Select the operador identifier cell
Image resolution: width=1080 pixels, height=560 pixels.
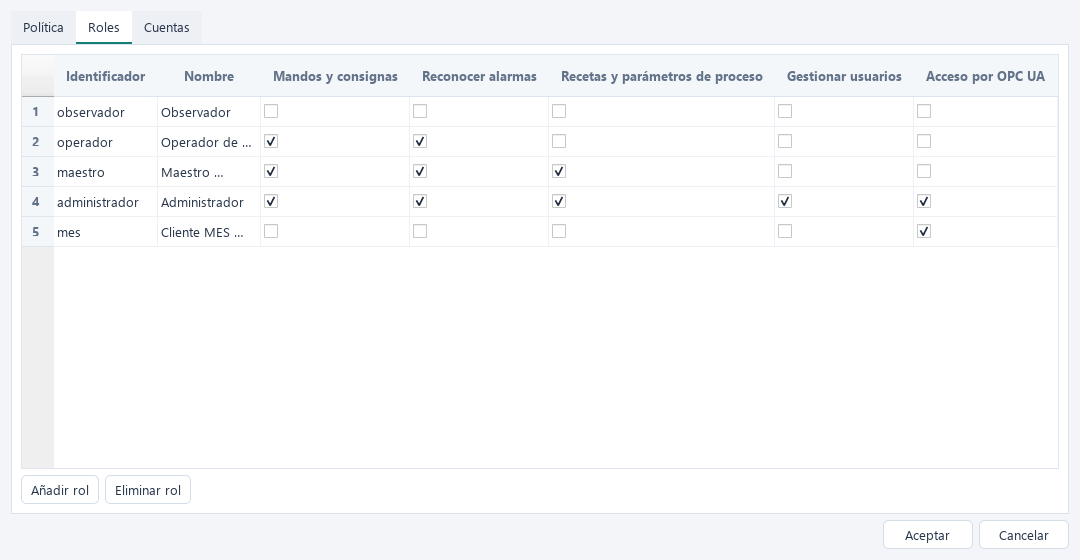105,142
